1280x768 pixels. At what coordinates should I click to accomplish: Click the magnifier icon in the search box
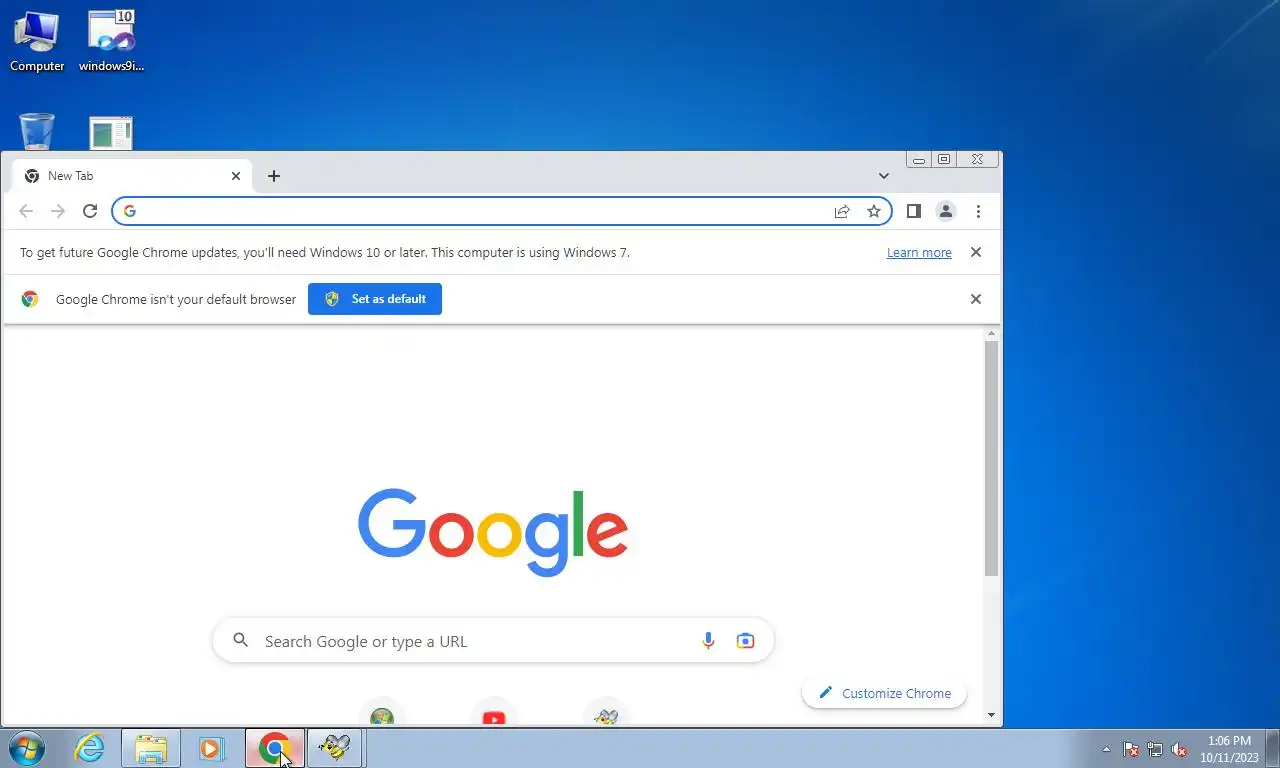pos(240,640)
